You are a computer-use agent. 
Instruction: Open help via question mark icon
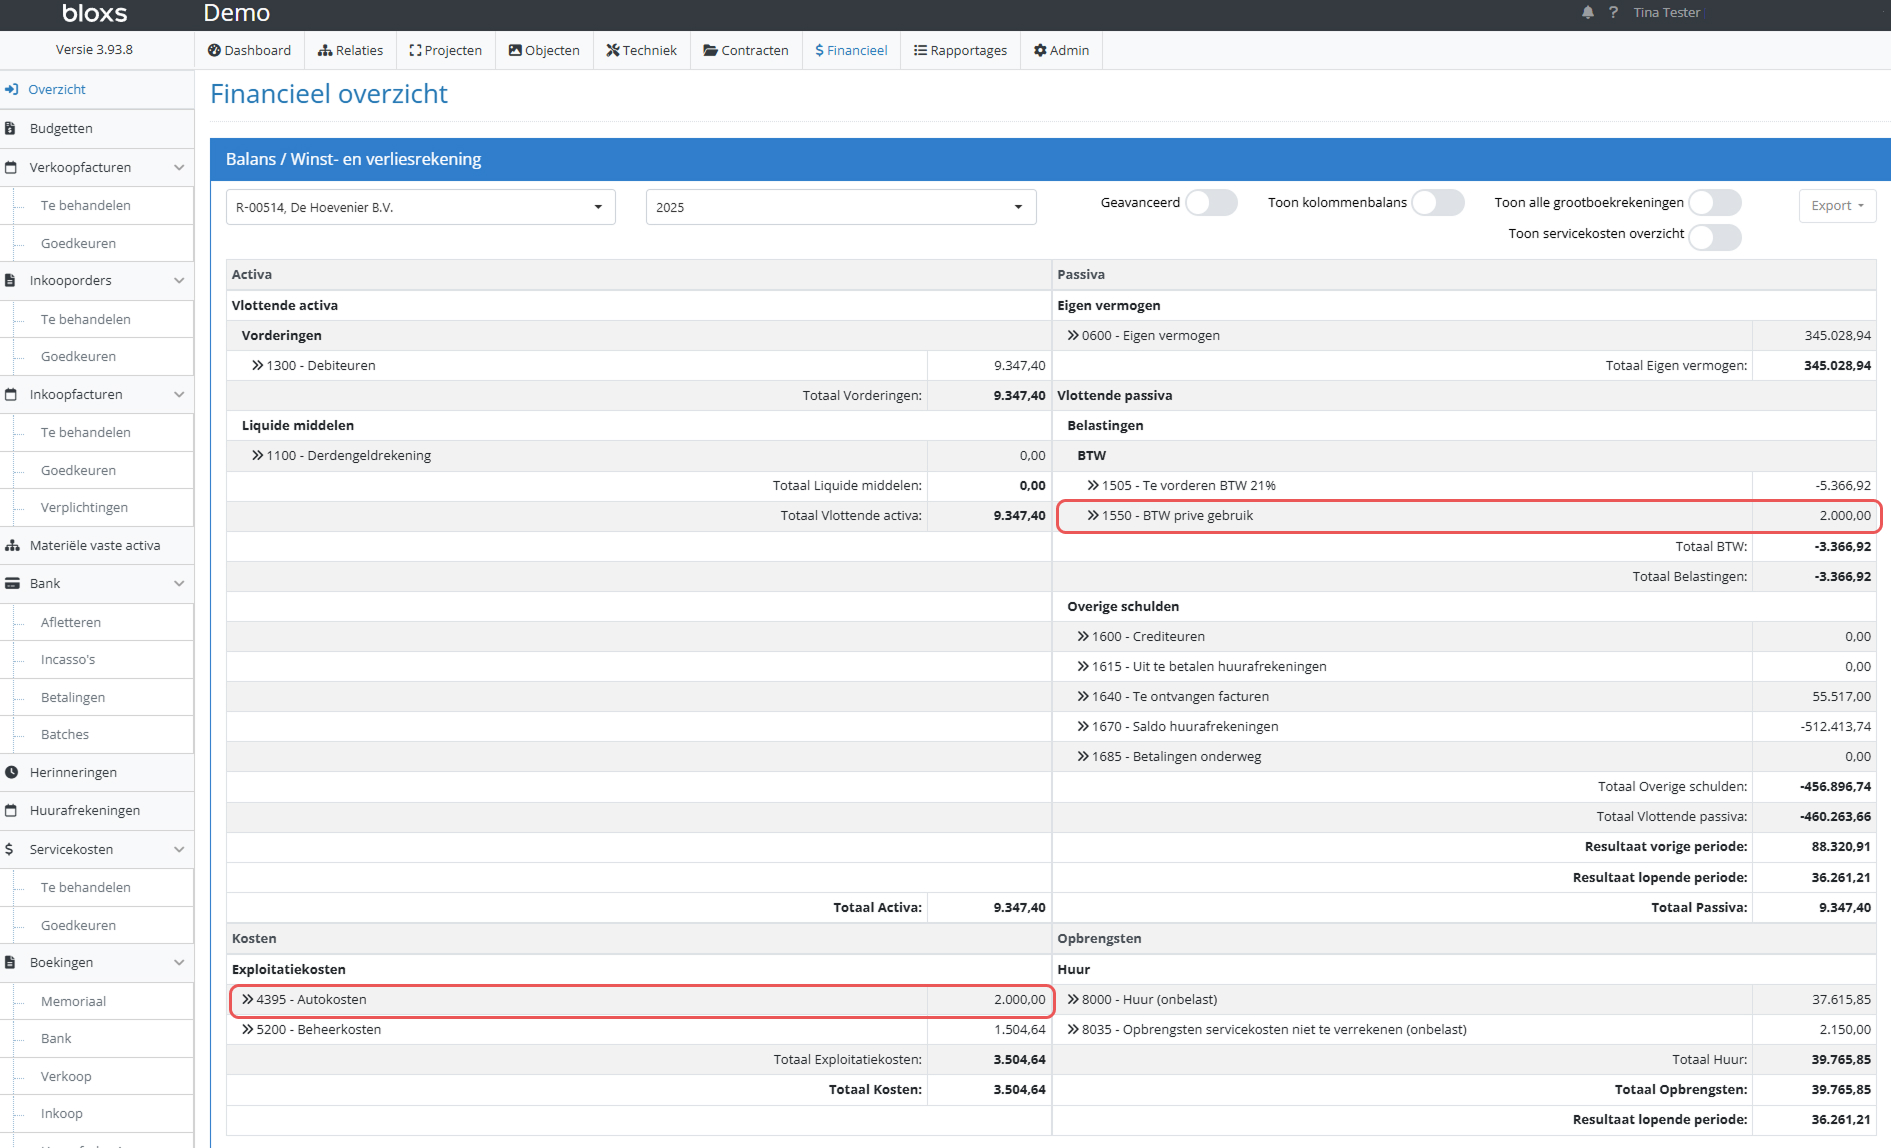pos(1613,13)
